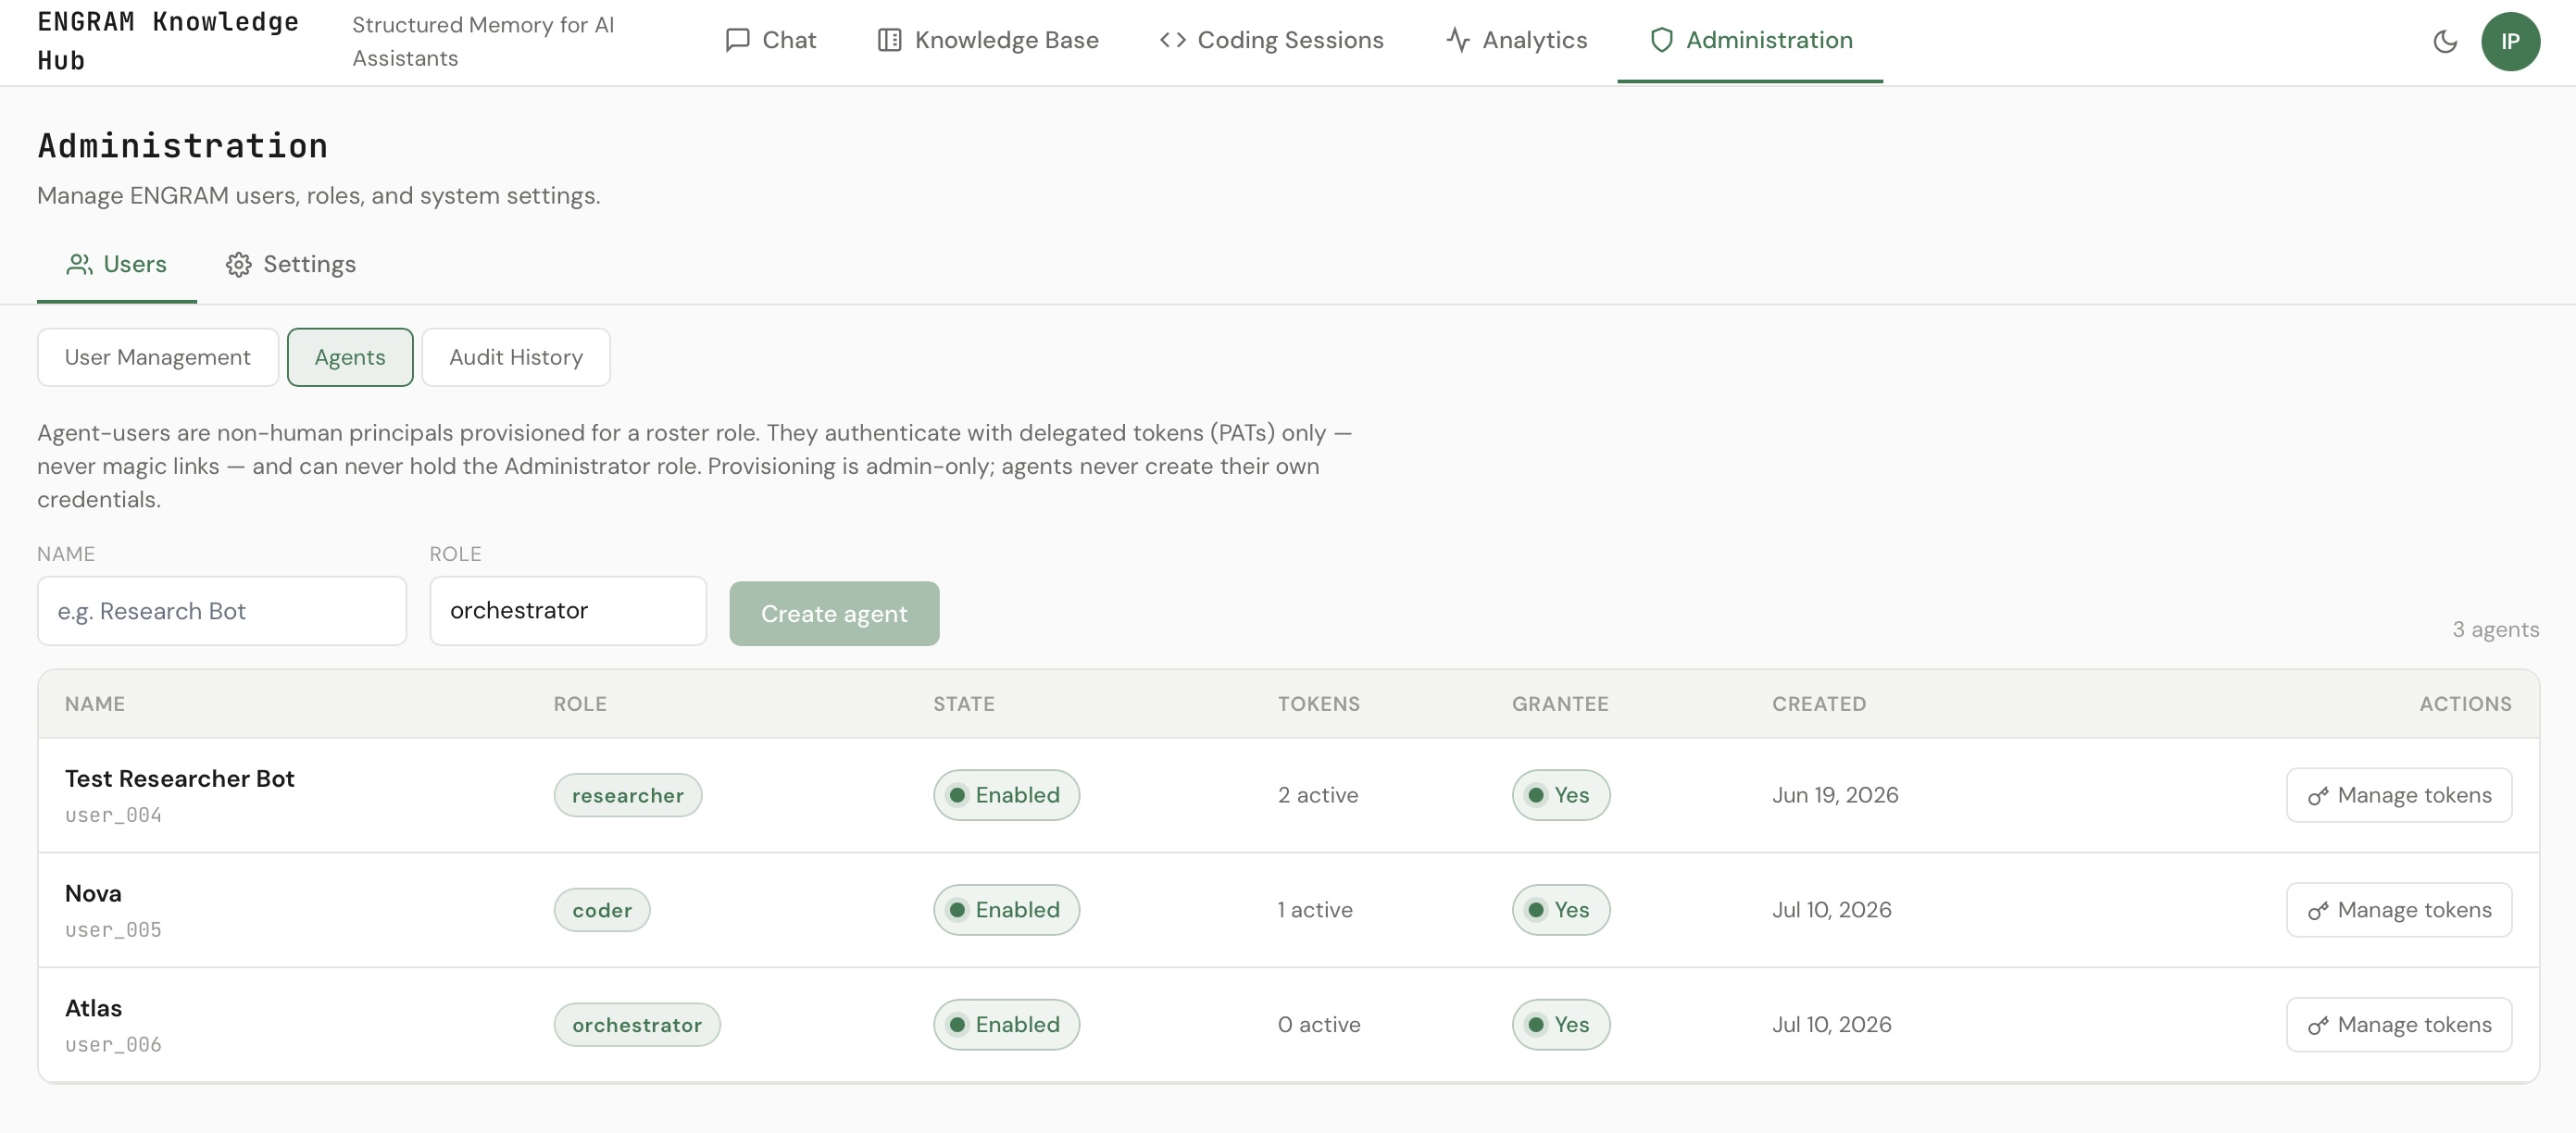Open the IP user avatar menu
The height and width of the screenshot is (1133, 2576).
[2509, 41]
